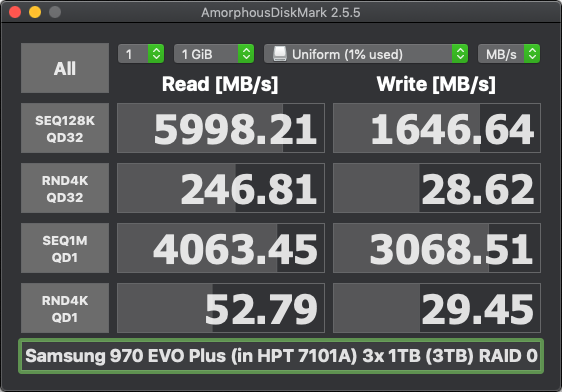Click the 52.79 read result
The image size is (562, 392).
tap(221, 308)
